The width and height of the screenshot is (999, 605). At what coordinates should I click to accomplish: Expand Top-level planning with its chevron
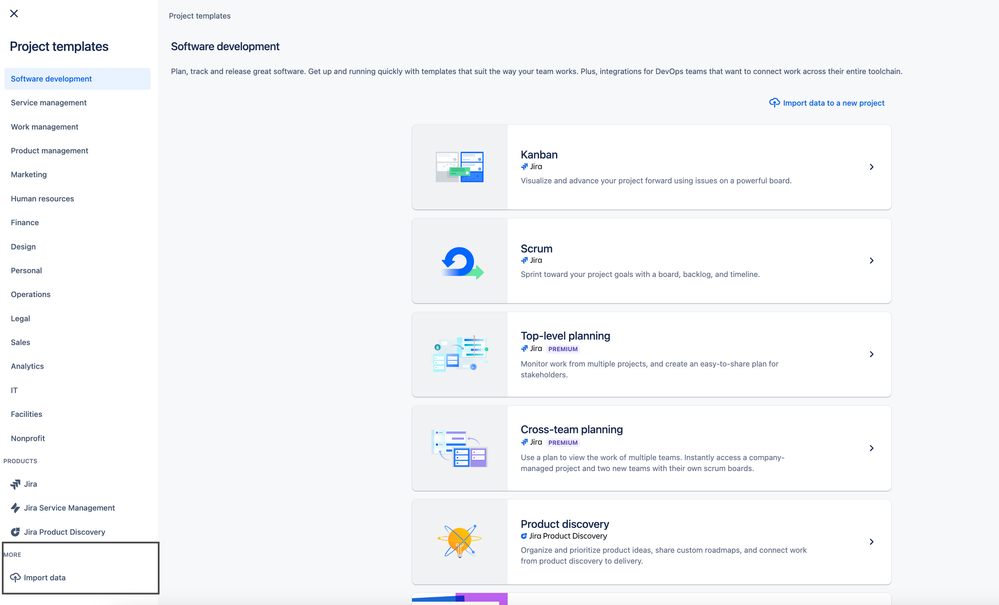click(872, 354)
